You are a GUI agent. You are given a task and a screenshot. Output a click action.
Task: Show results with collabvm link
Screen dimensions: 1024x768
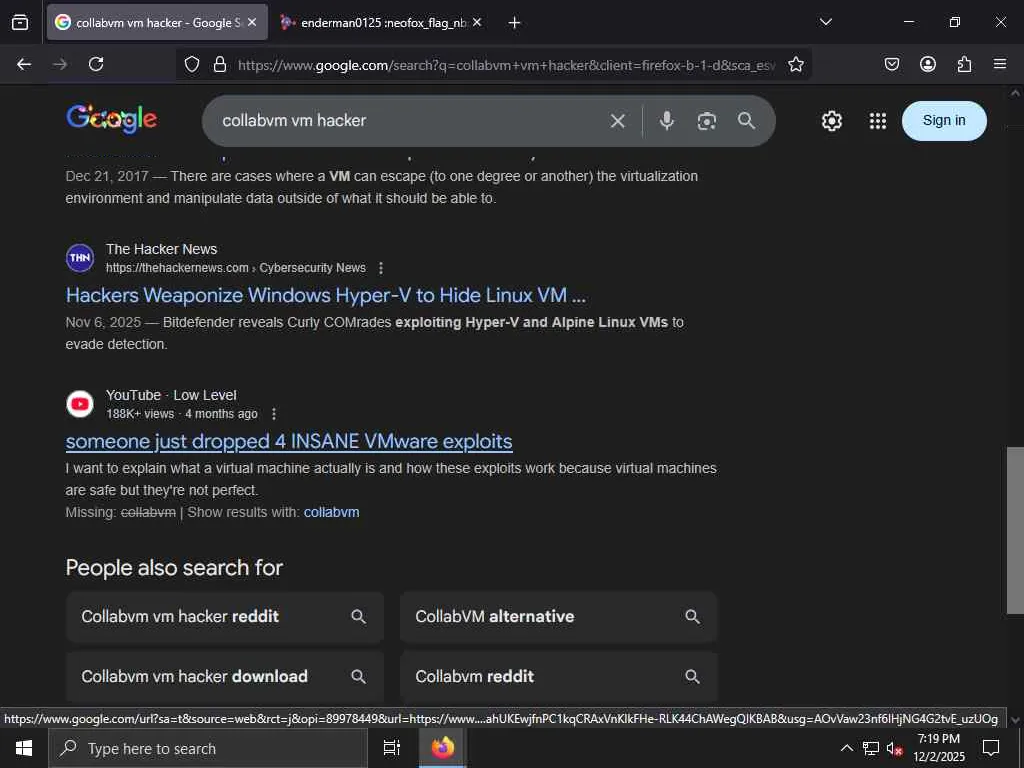click(331, 513)
